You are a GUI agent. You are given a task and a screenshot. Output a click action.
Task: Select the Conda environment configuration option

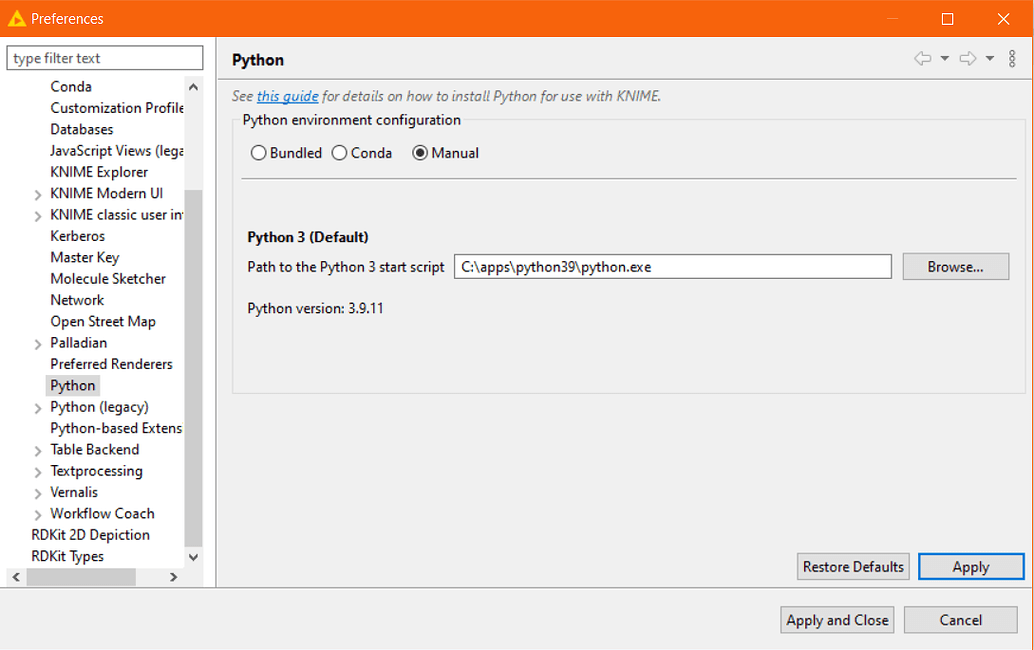pos(338,152)
